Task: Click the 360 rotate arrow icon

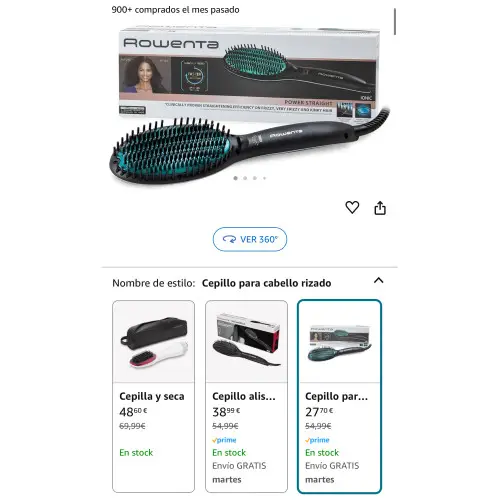Action: [229, 239]
